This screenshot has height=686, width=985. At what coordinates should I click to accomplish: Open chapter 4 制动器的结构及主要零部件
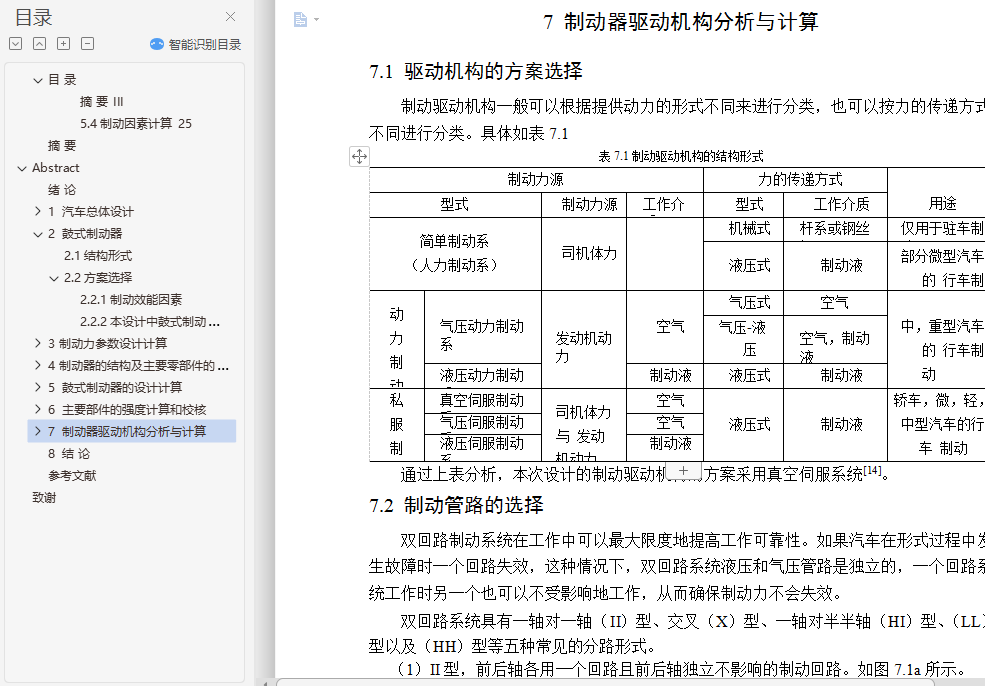click(x=139, y=366)
